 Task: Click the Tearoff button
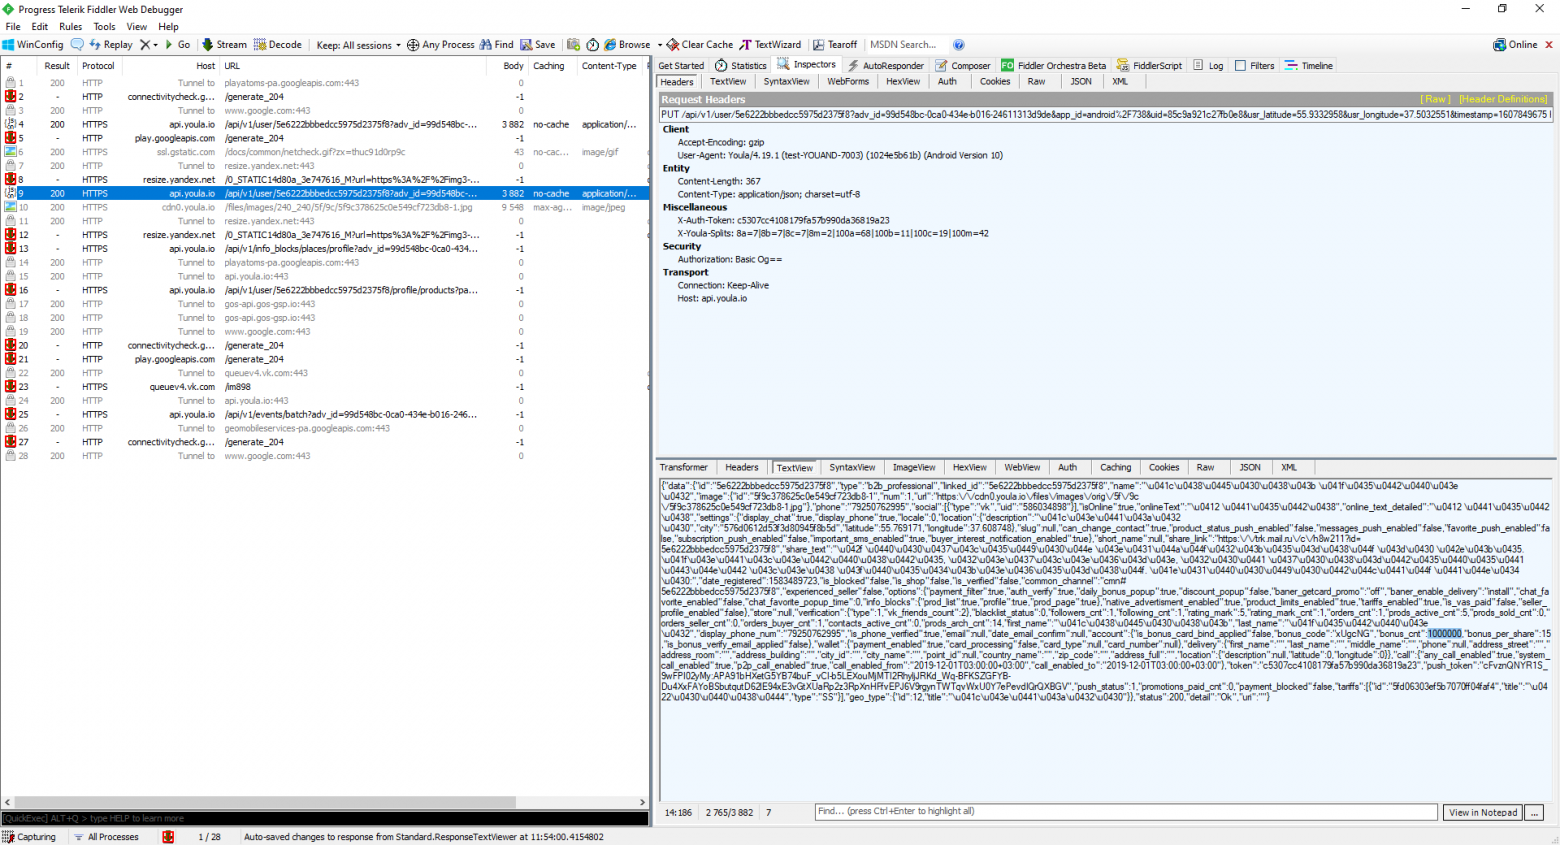click(x=835, y=45)
